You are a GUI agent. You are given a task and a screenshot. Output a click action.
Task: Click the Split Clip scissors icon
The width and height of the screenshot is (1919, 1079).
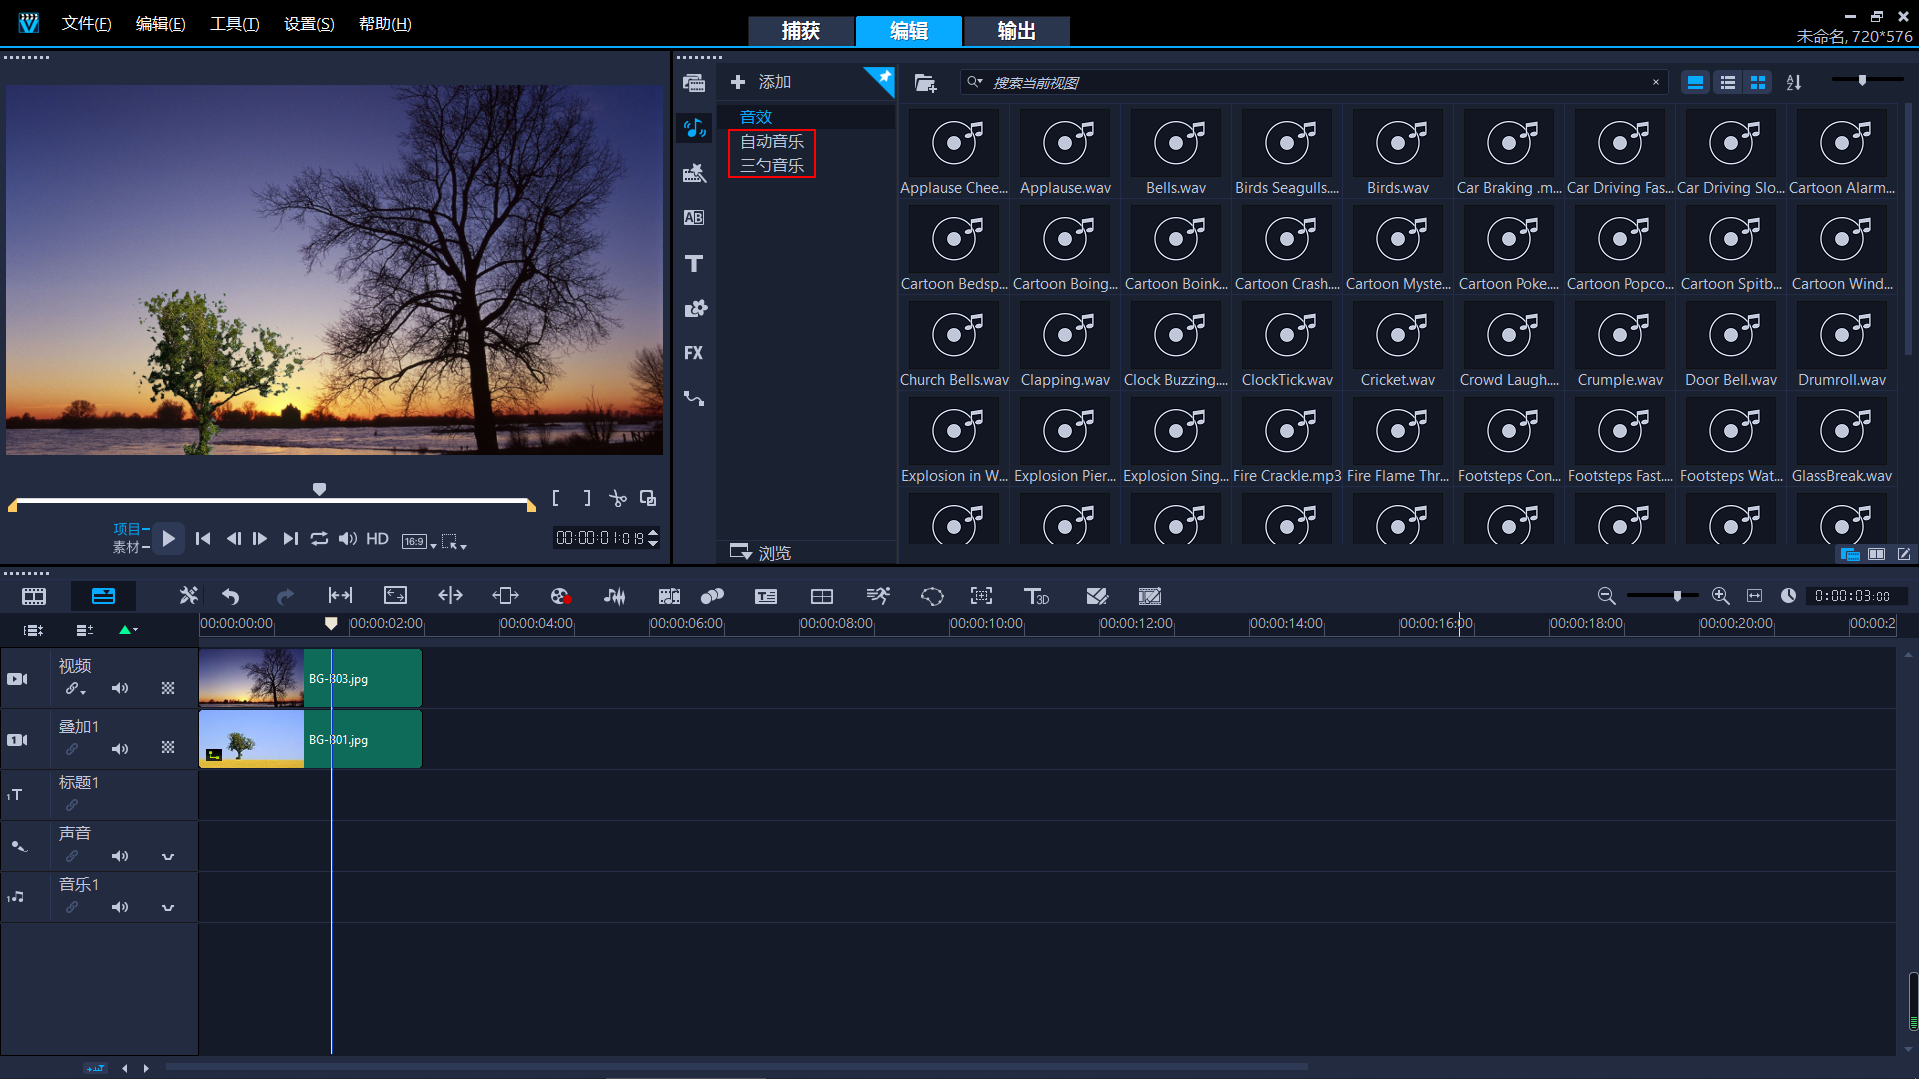[618, 498]
